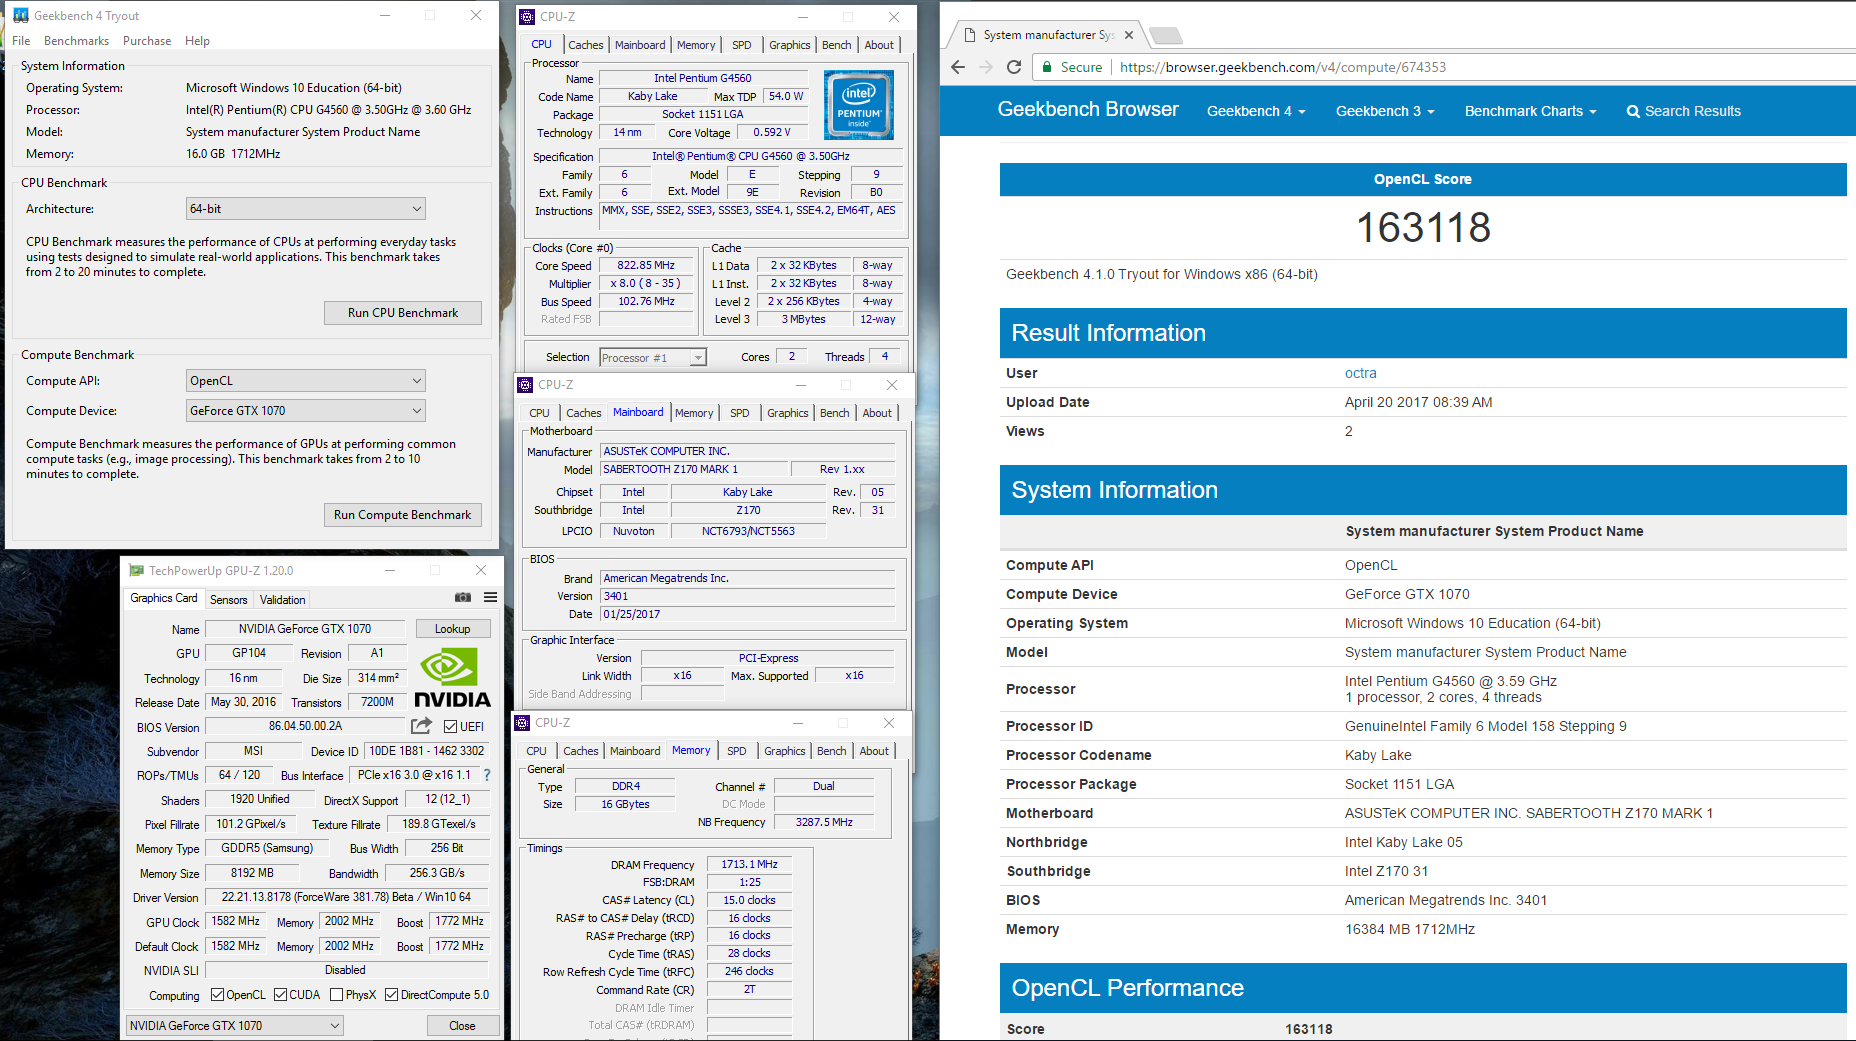1856x1041 pixels.
Task: Open the GPU selection dropdown in GPU-Z
Action: click(235, 1026)
